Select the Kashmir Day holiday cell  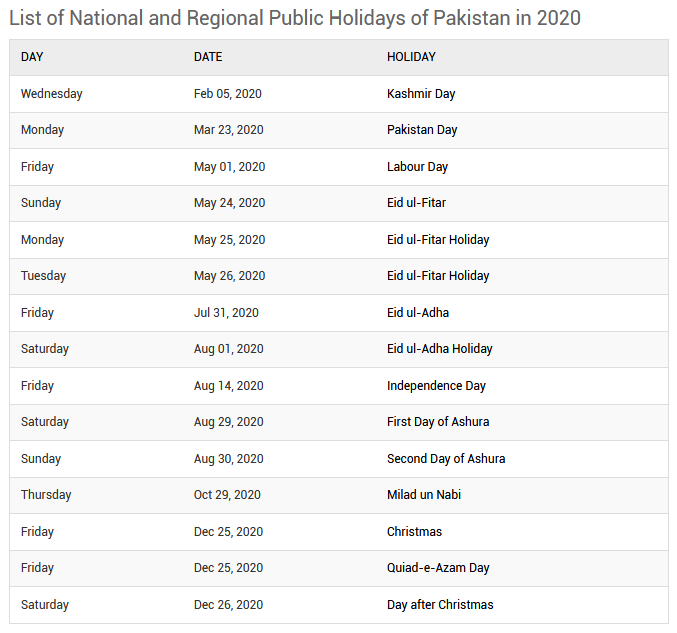pos(421,94)
